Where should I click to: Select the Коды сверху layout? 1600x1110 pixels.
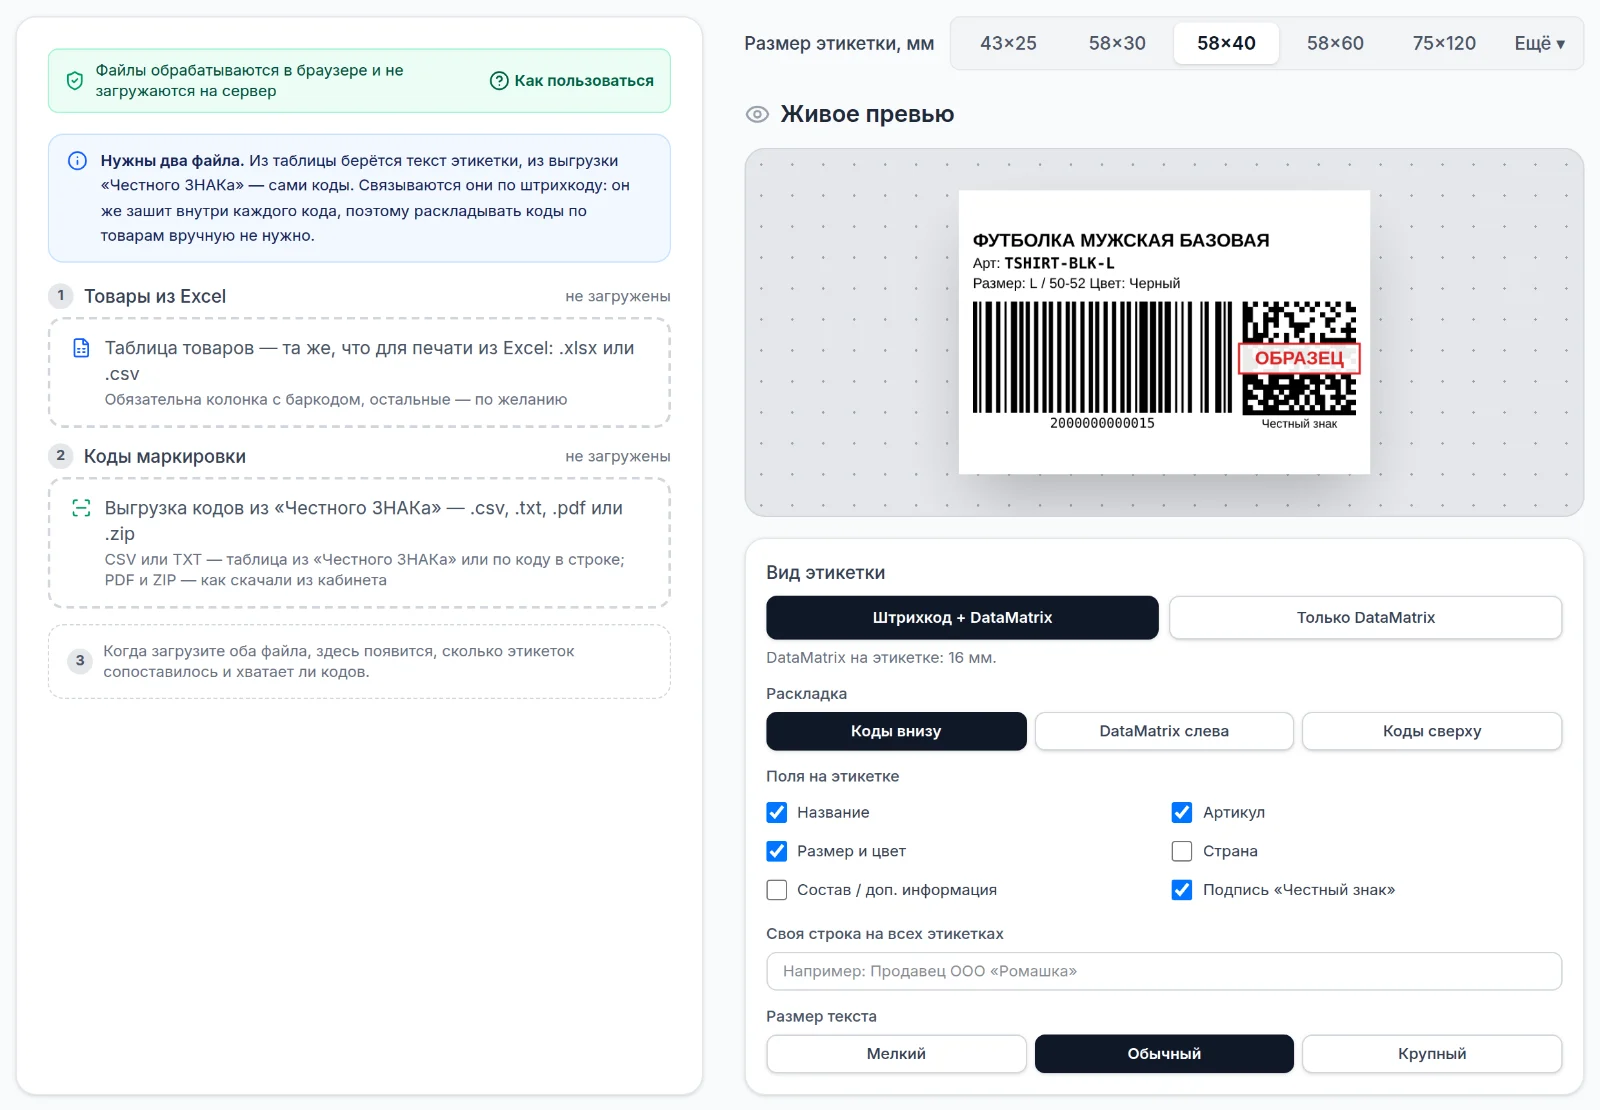click(1432, 731)
